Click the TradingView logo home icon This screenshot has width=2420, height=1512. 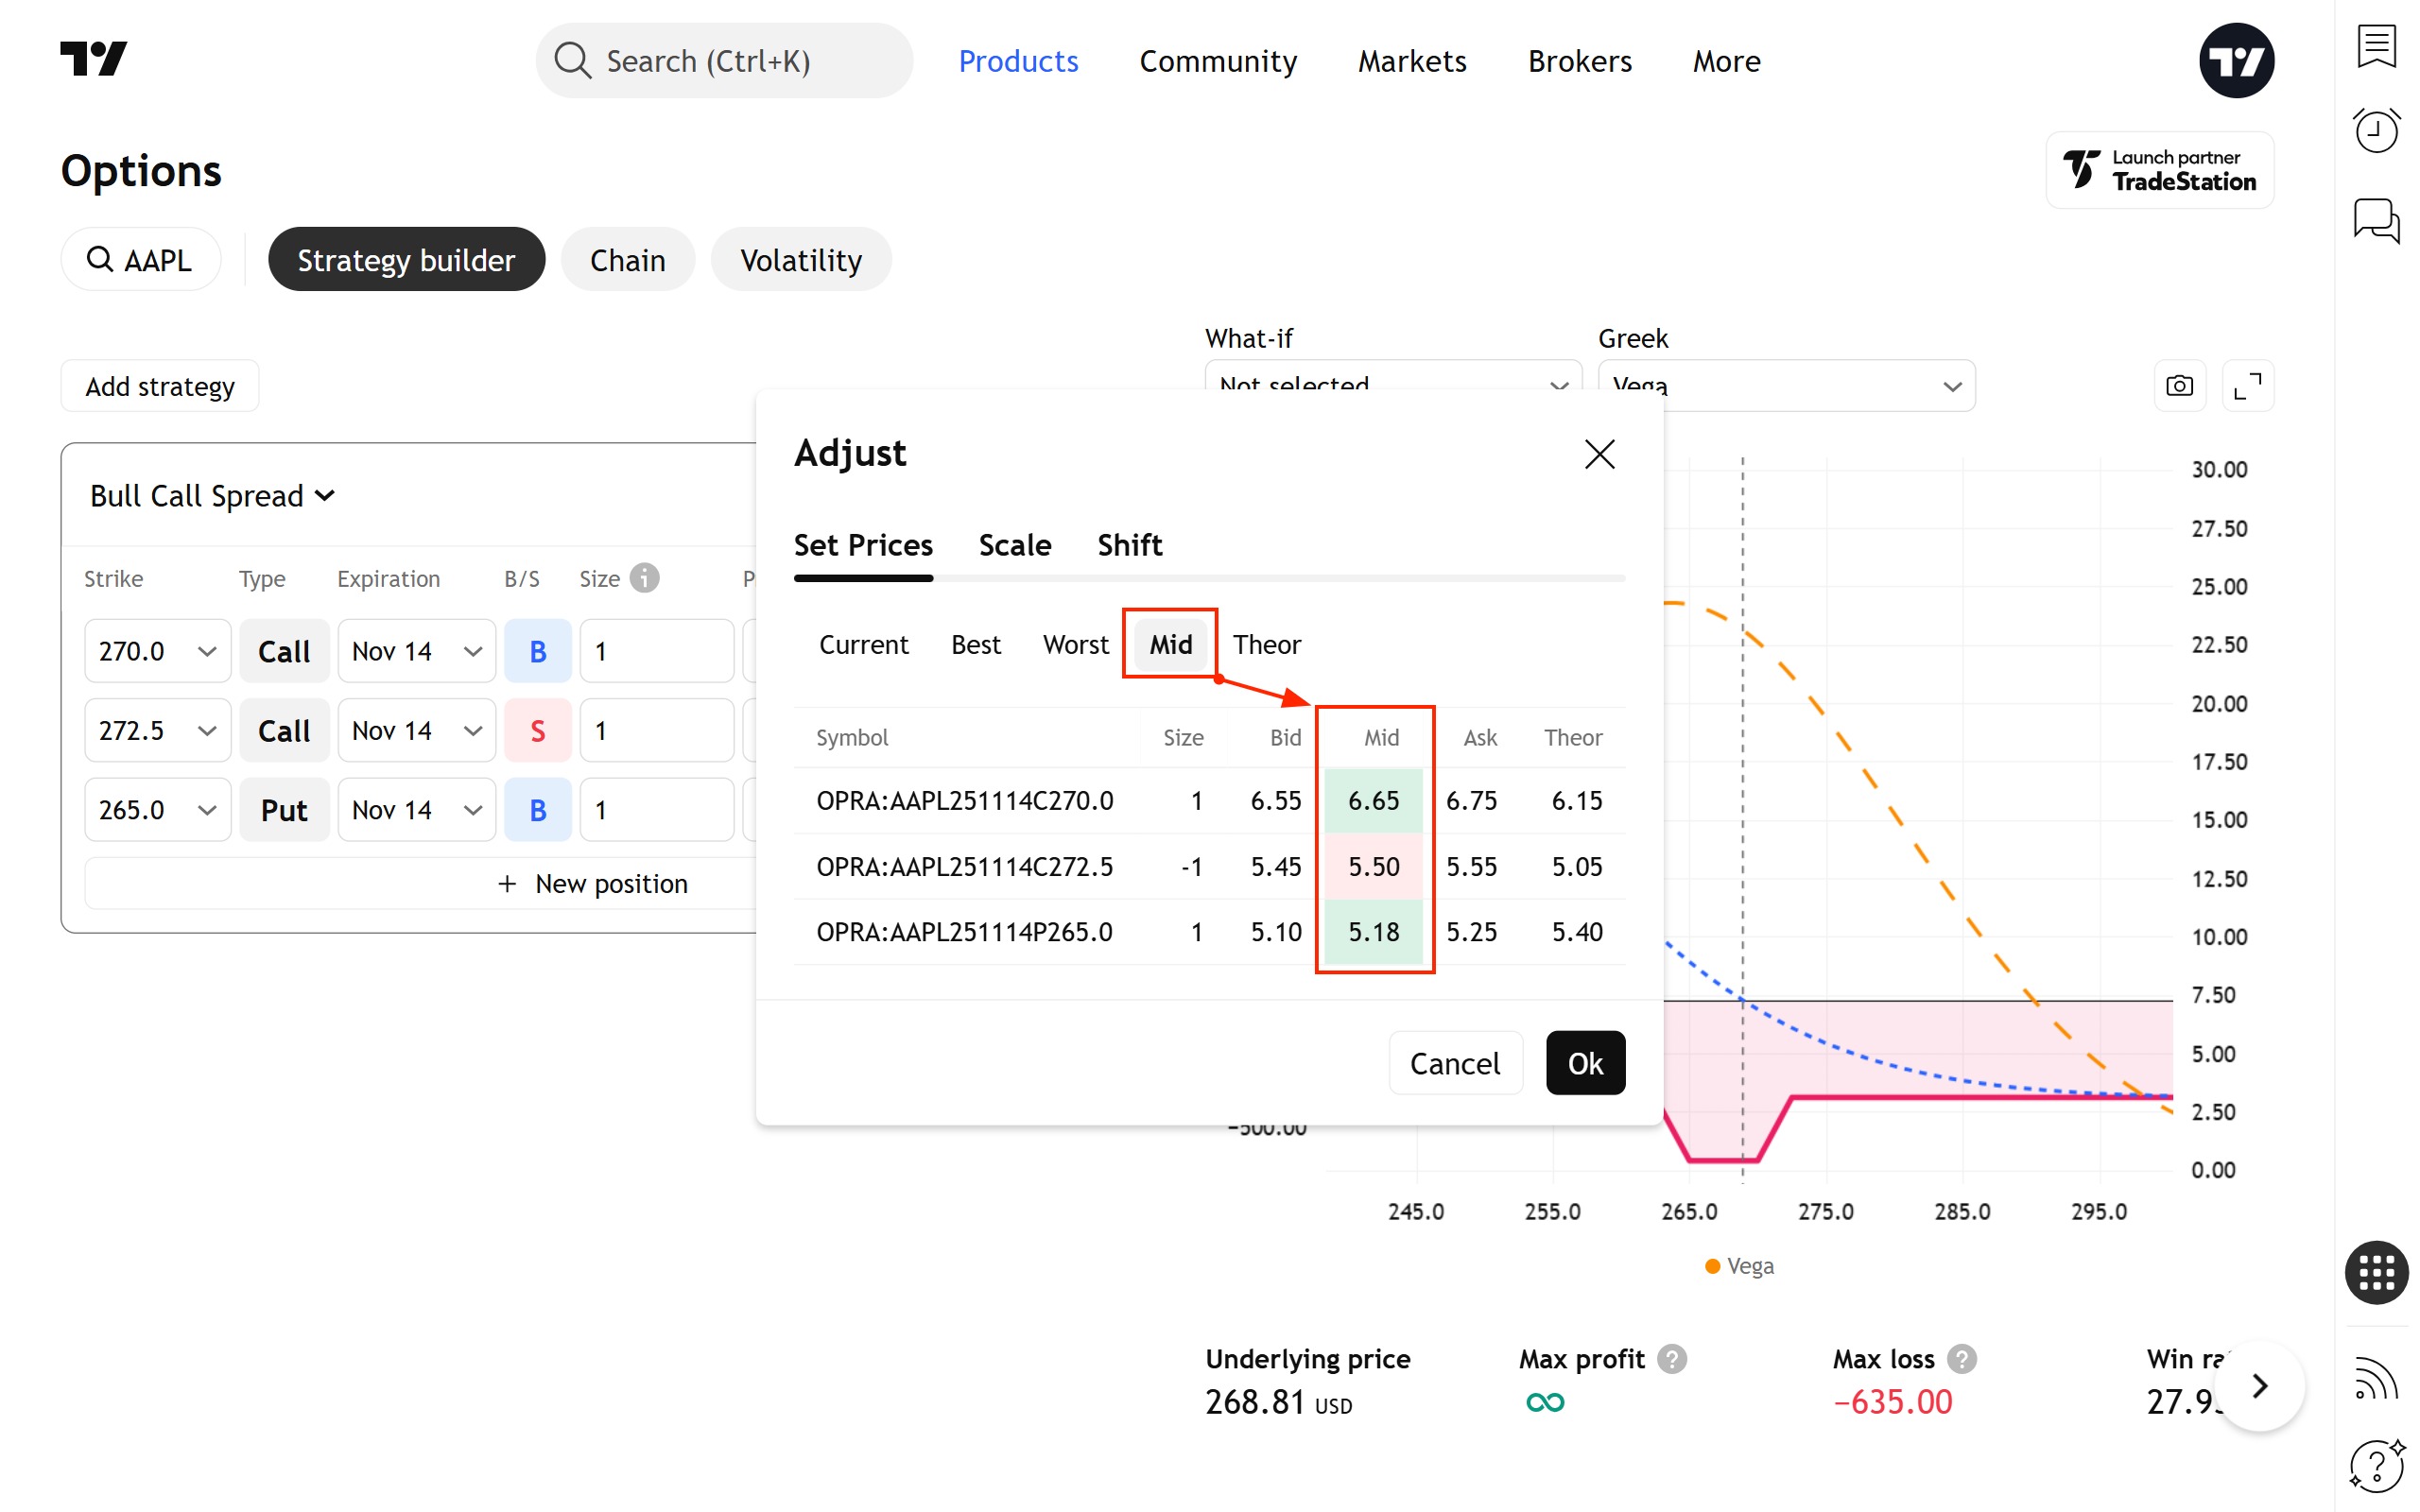coord(93,59)
